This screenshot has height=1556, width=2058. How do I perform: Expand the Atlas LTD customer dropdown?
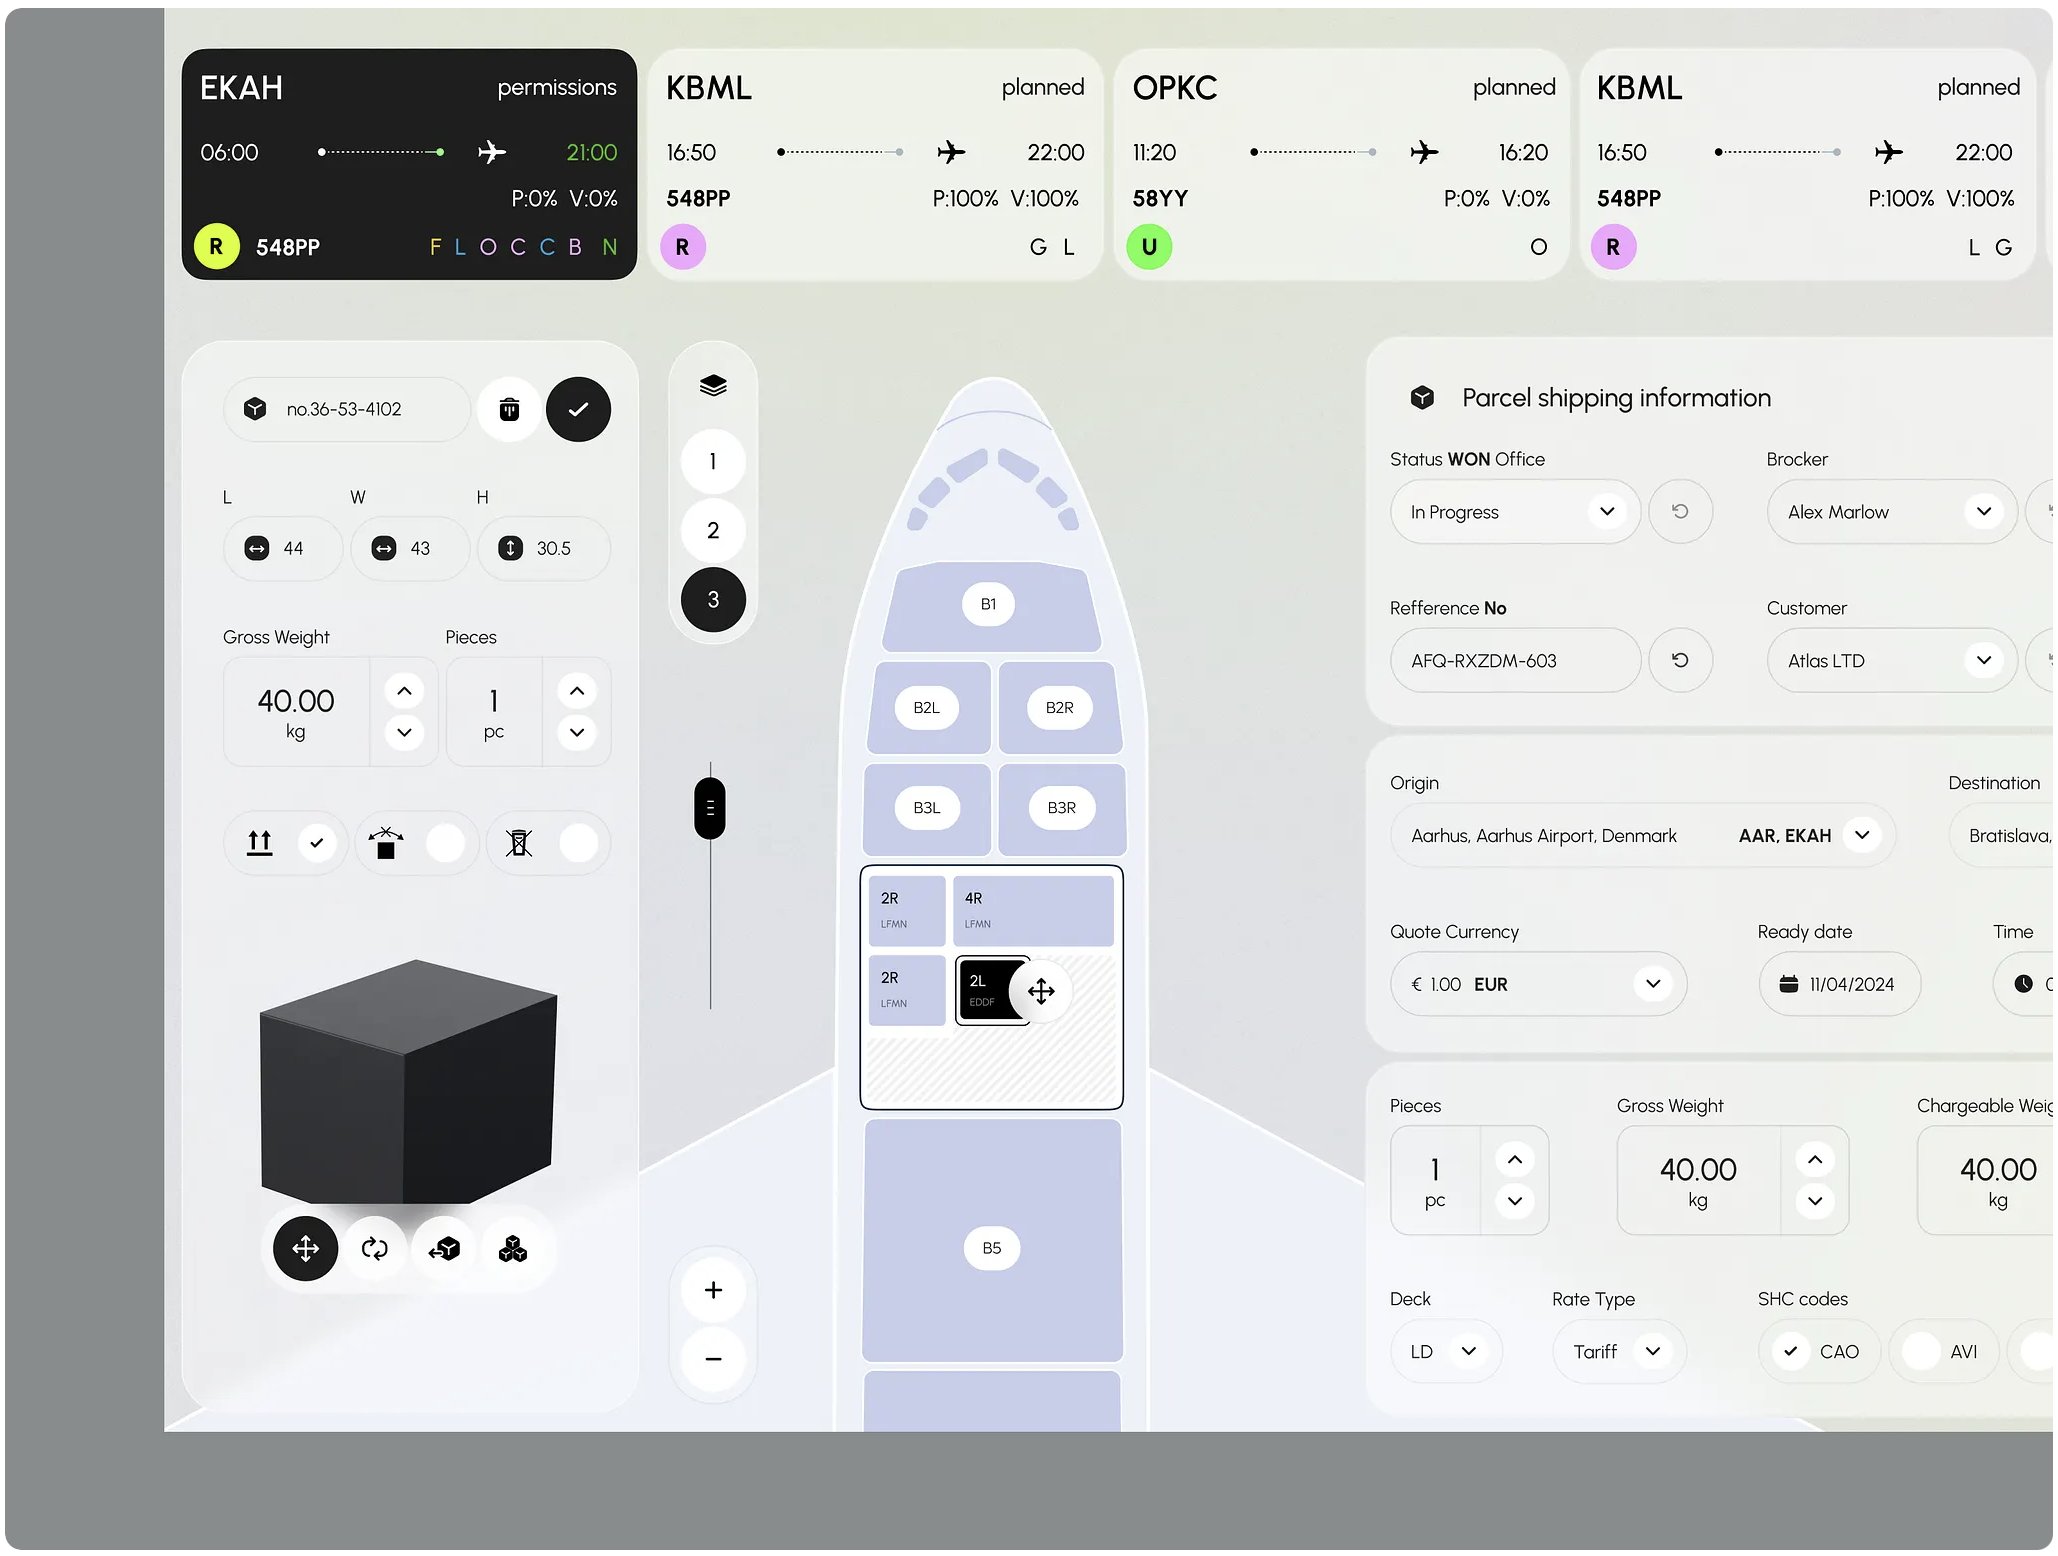tap(1984, 660)
